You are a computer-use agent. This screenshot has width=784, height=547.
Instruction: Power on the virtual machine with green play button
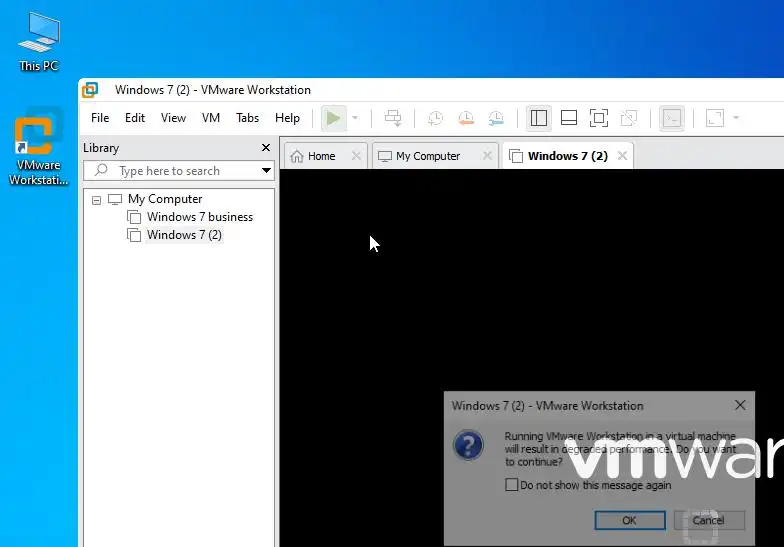[x=334, y=118]
